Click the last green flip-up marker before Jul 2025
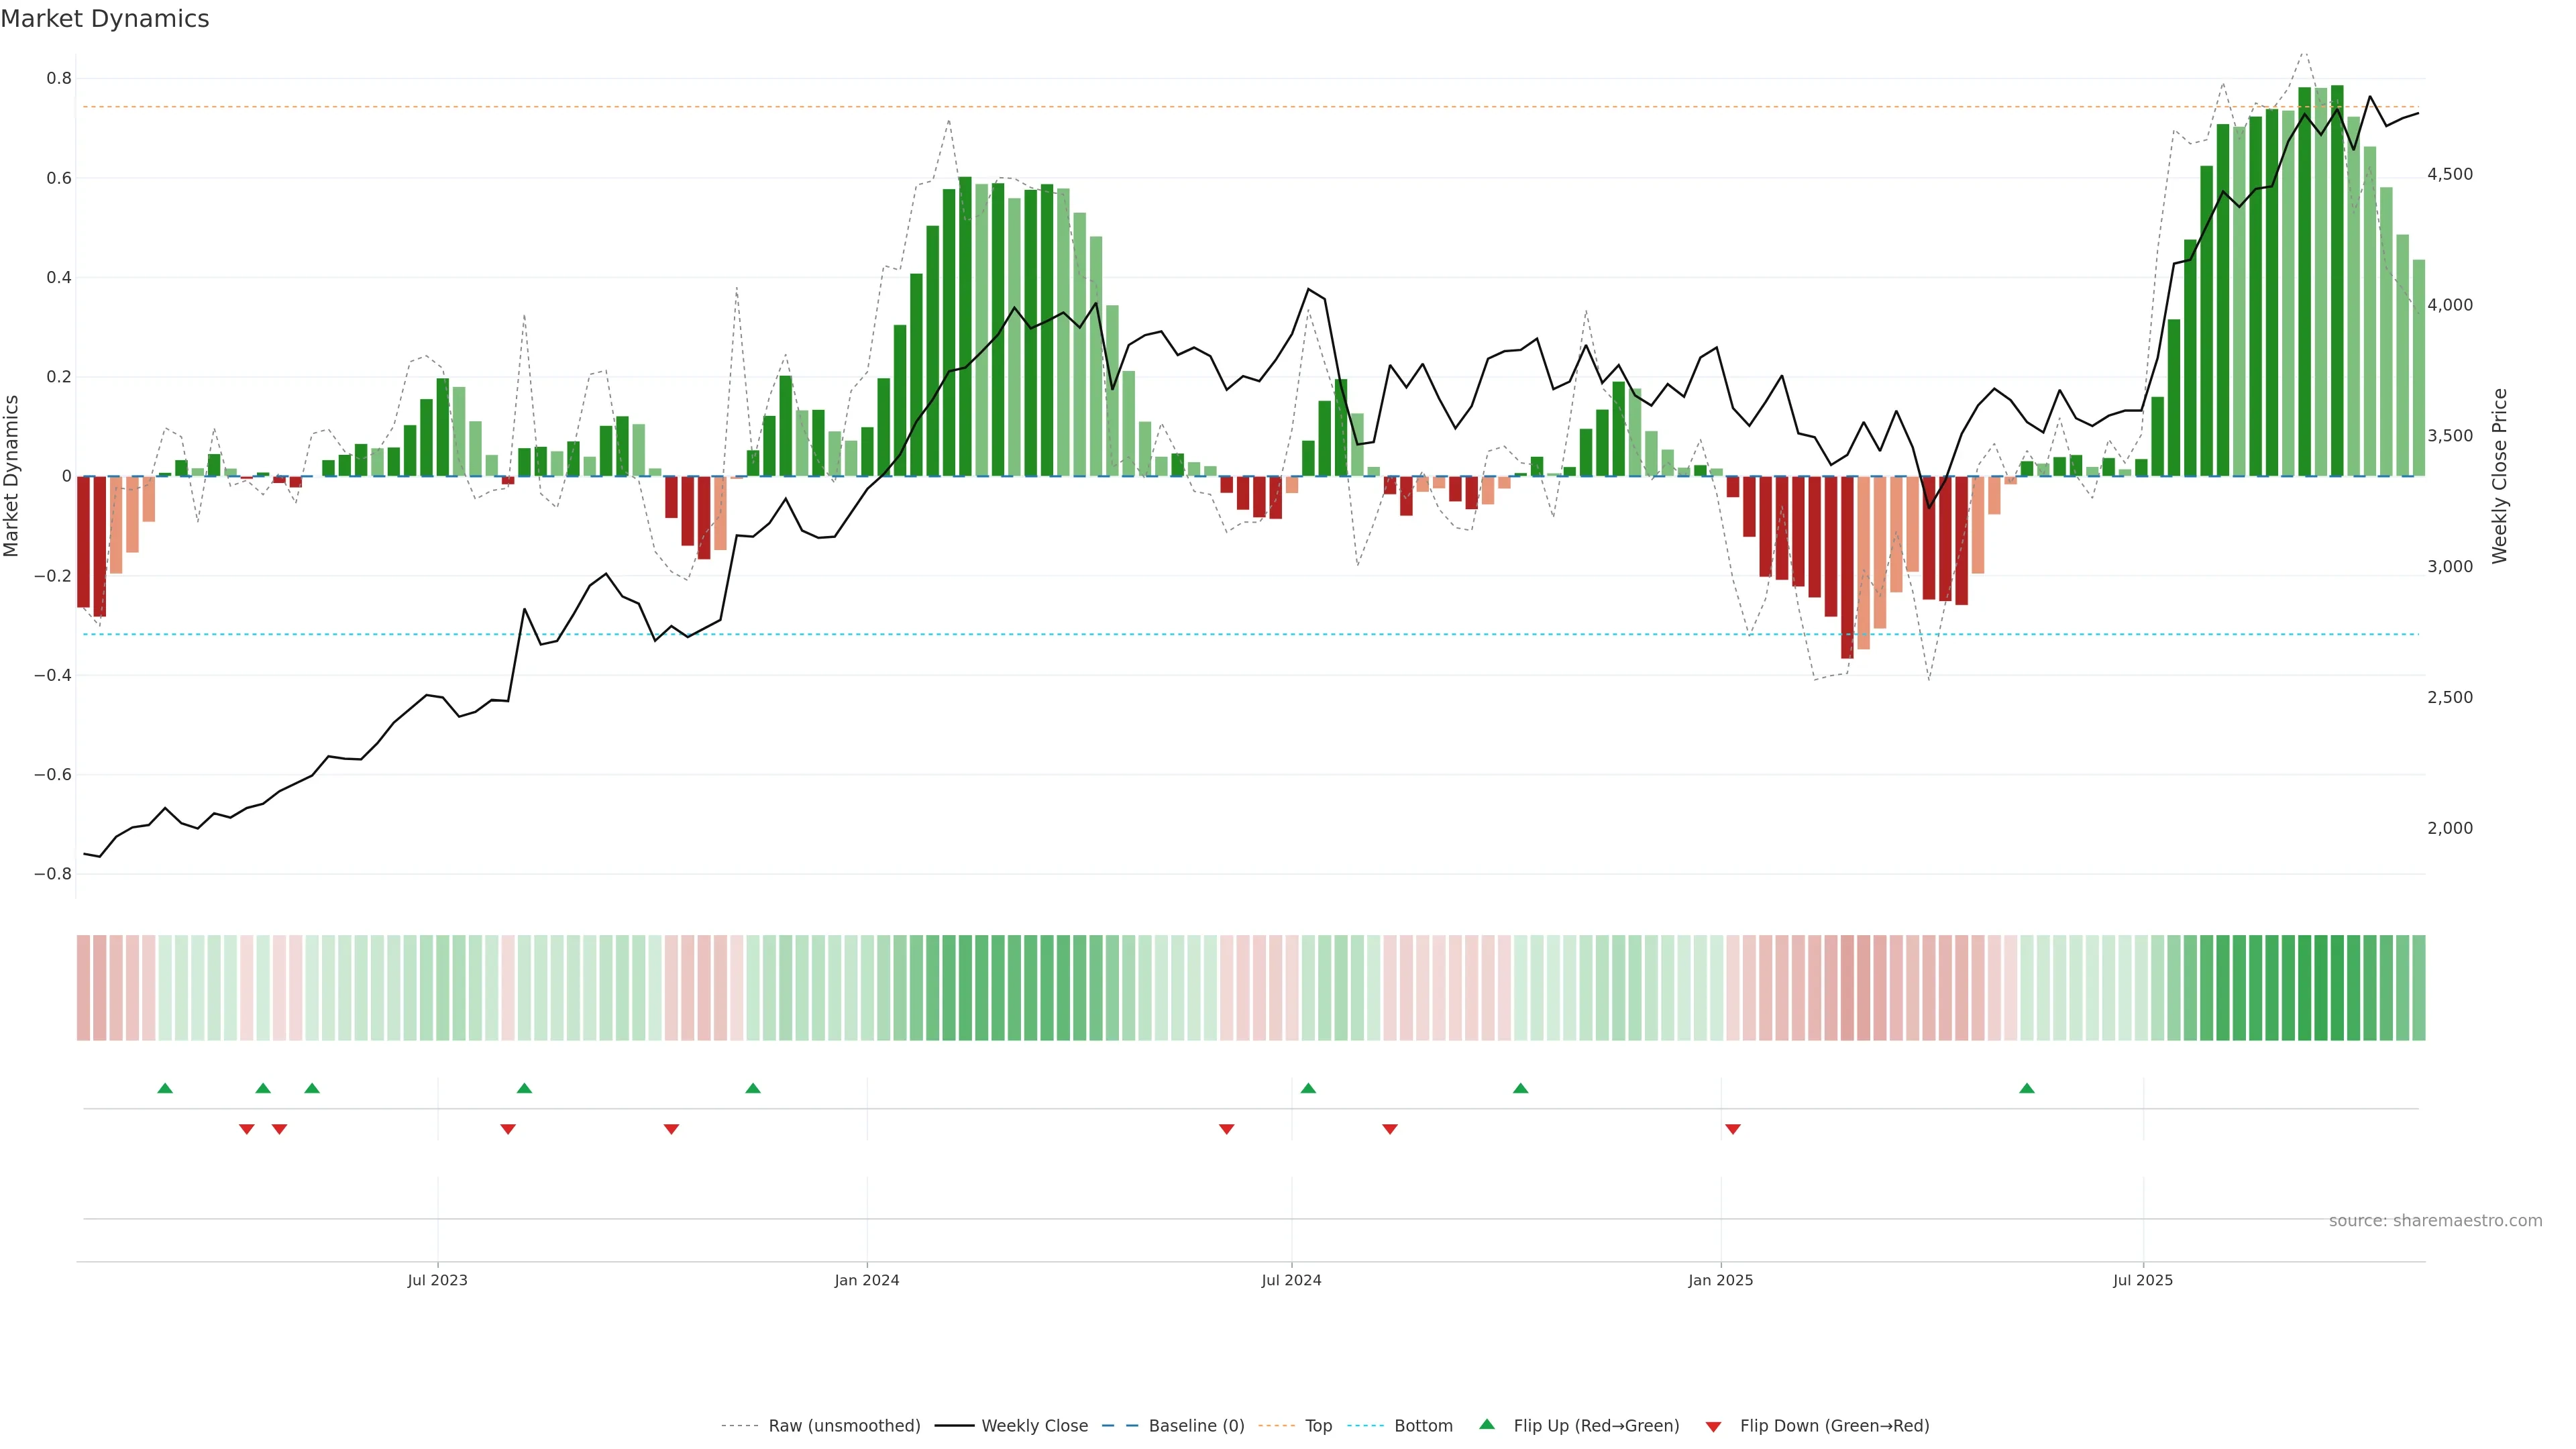This screenshot has width=2576, height=1449. click(x=2026, y=1088)
